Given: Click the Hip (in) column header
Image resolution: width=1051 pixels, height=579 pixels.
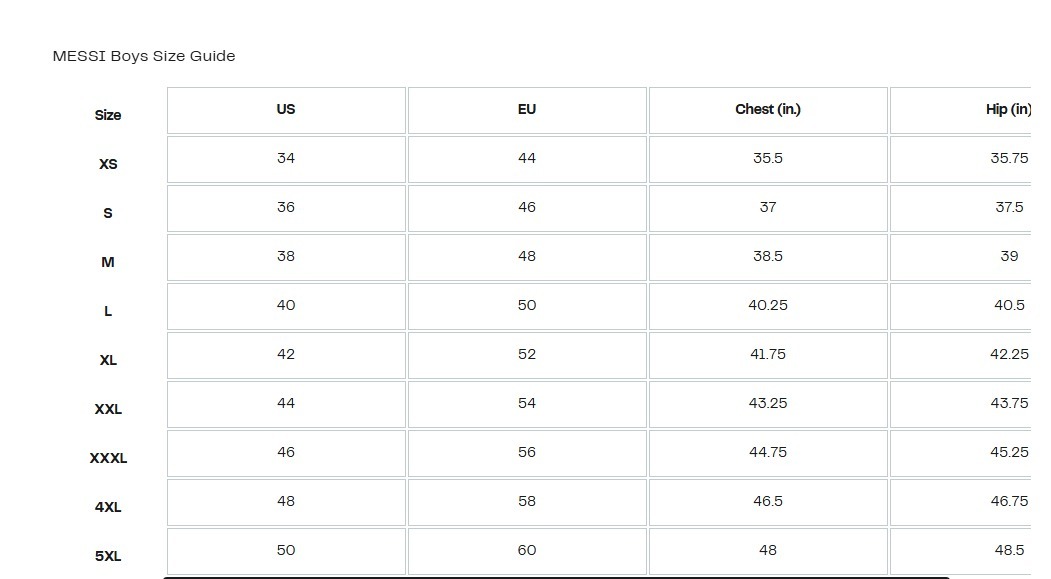Looking at the screenshot, I should click(1008, 109).
